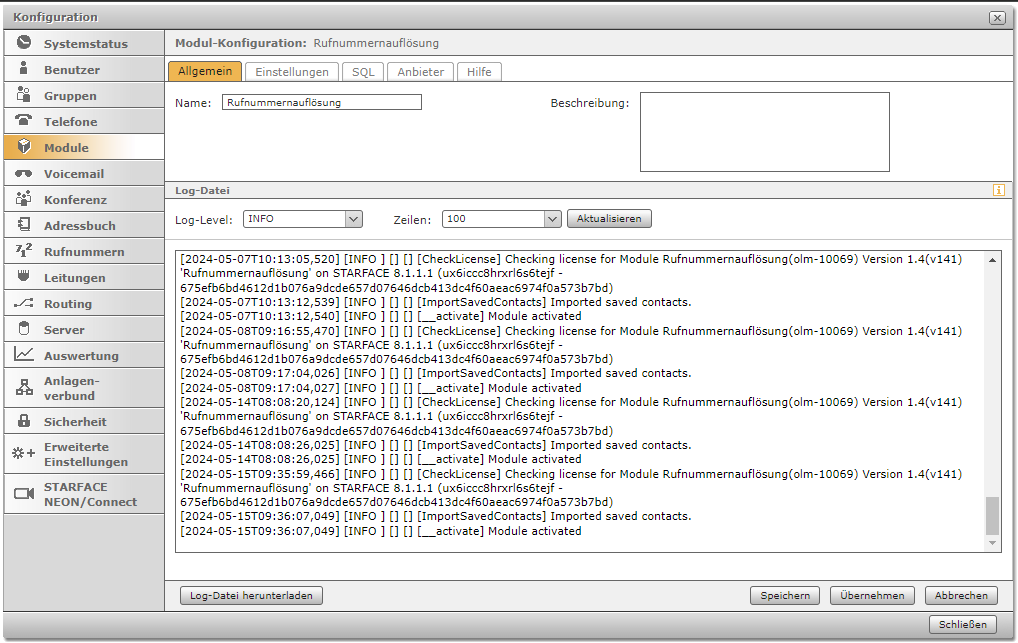Click the log scrollbar up arrow

(992, 259)
